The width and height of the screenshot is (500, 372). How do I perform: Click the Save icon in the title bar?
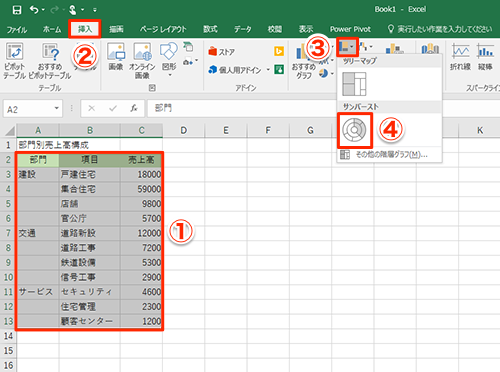click(x=17, y=10)
